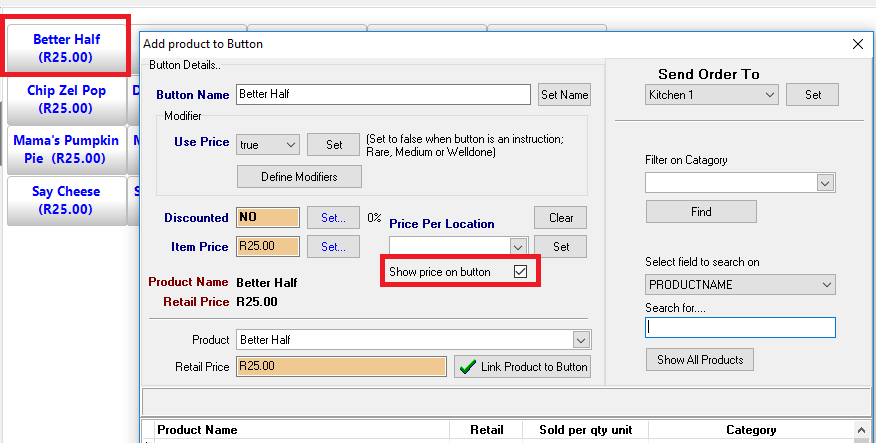The image size is (876, 443).
Task: Click the Set Name button
Action: (x=565, y=95)
